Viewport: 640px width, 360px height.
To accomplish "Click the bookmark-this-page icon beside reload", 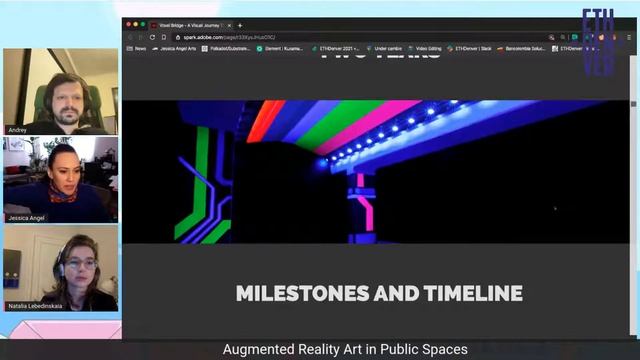I will [x=164, y=37].
